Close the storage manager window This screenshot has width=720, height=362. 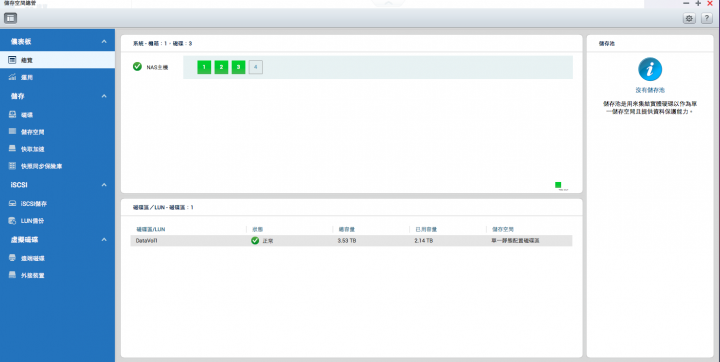710,3
